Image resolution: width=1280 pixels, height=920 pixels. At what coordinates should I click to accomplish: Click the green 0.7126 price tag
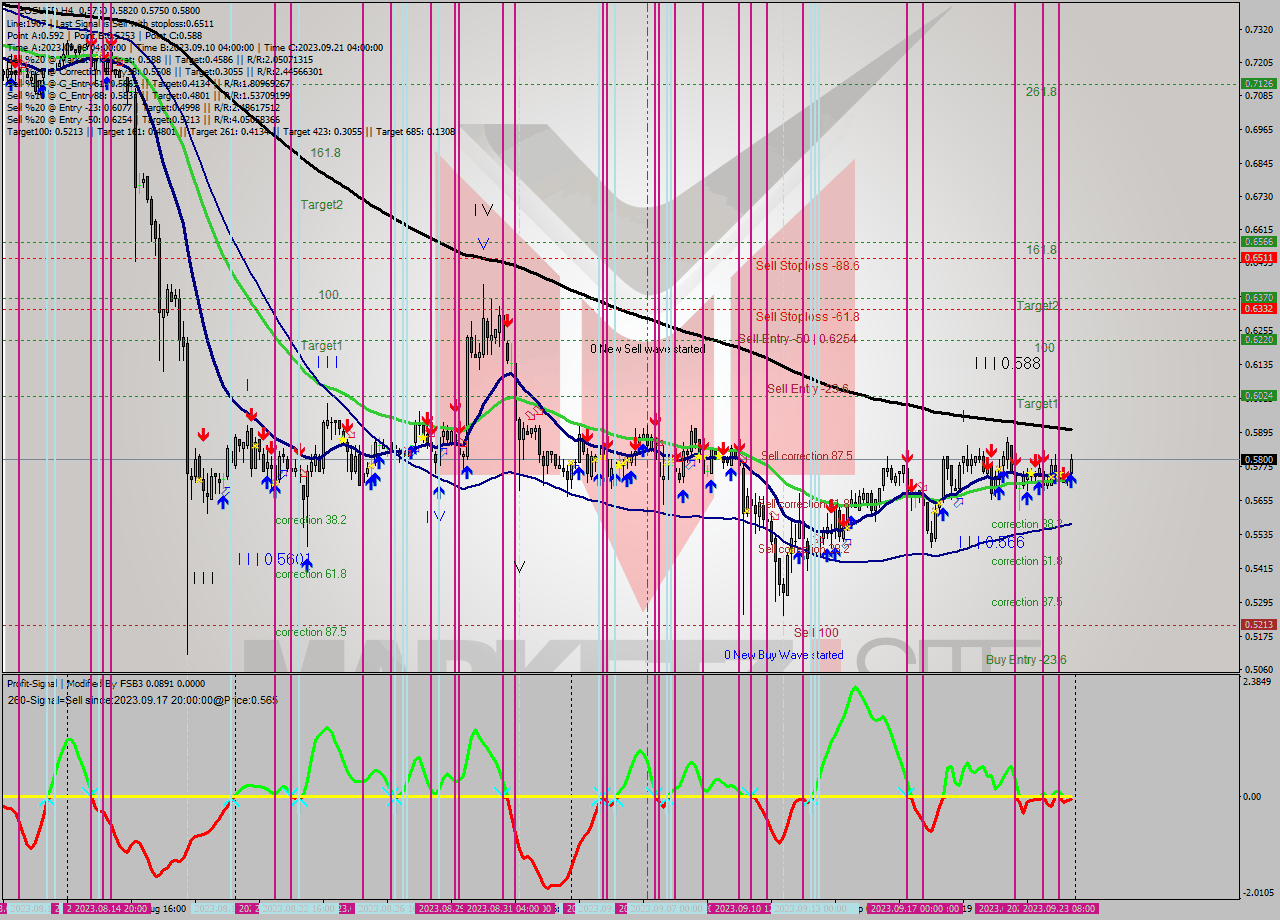click(1258, 84)
